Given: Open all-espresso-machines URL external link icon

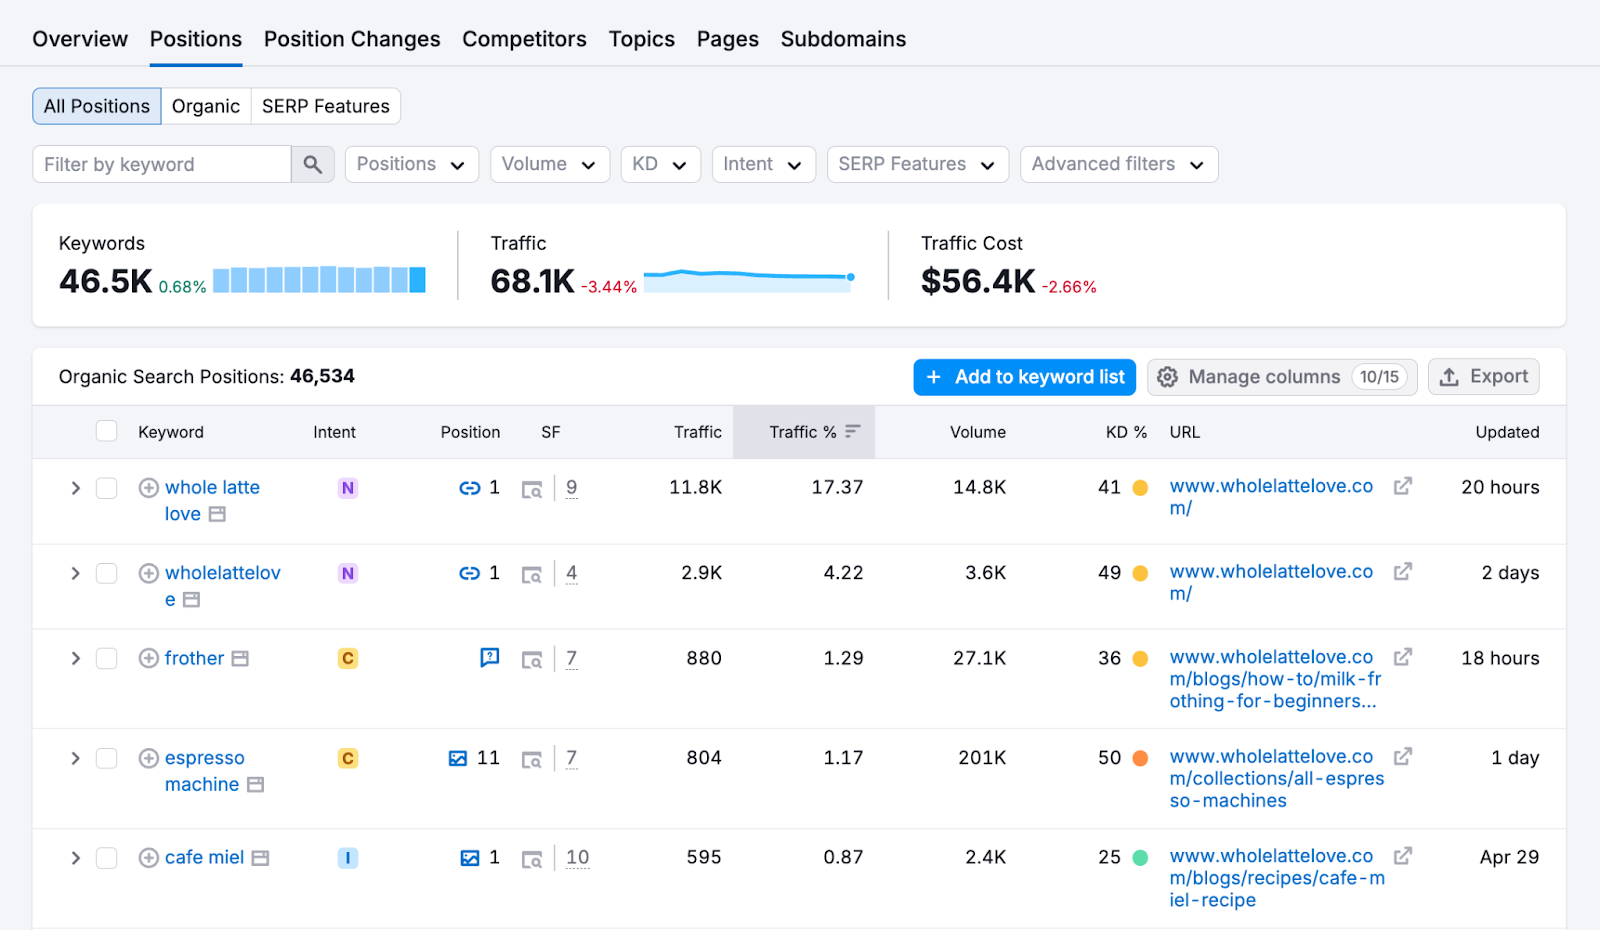Looking at the screenshot, I should (x=1403, y=756).
